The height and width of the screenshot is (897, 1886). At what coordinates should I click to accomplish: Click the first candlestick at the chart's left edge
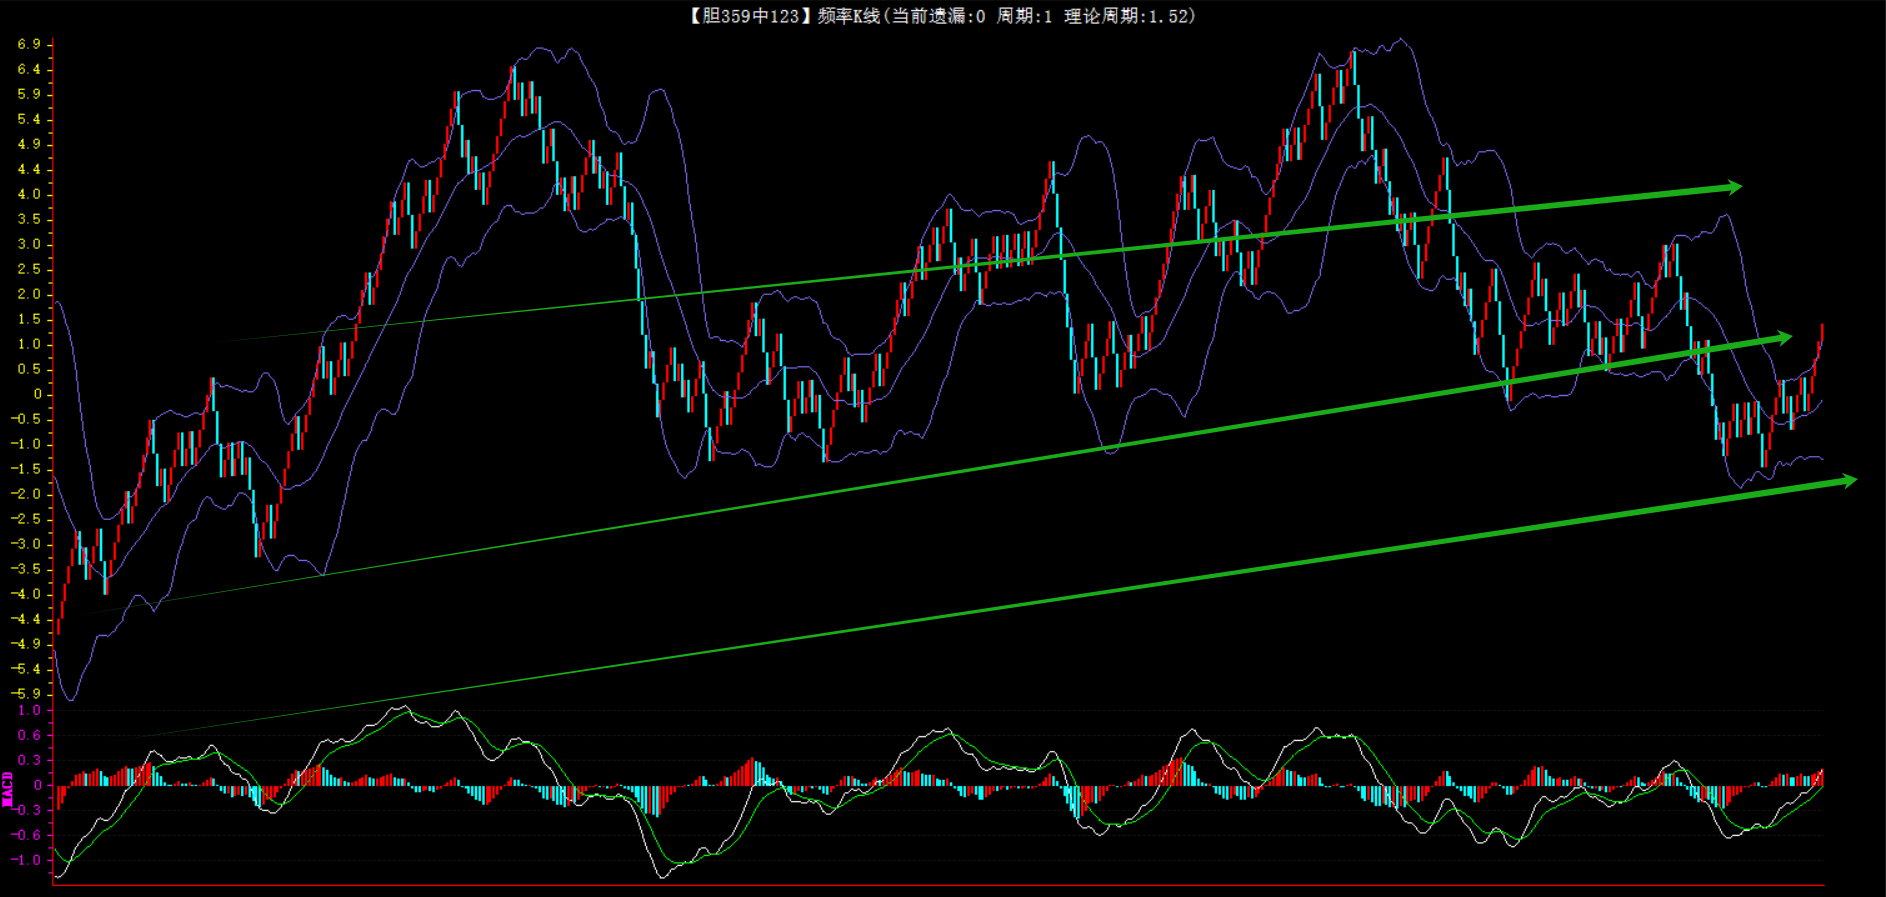[58, 622]
